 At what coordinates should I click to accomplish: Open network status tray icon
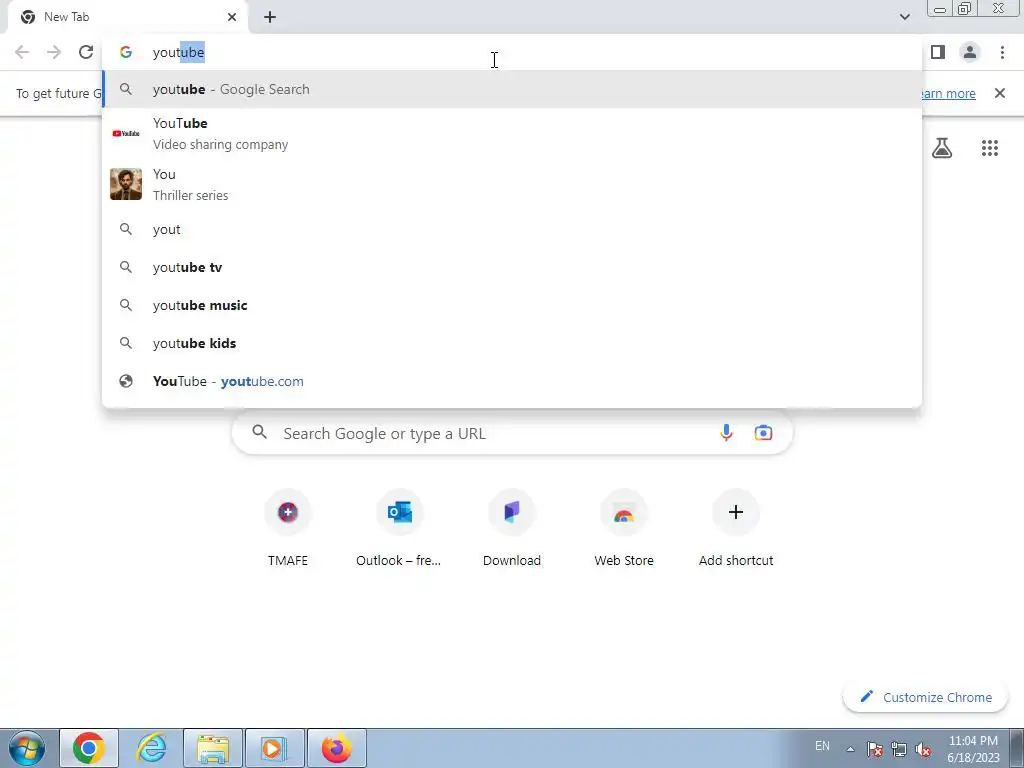[x=899, y=749]
